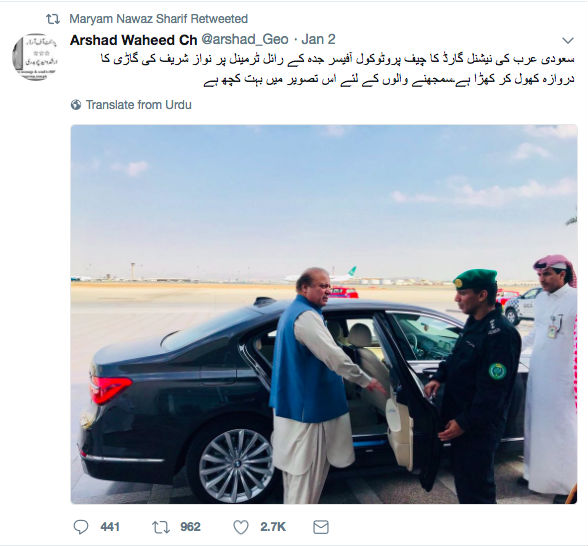This screenshot has width=588, height=546.
Task: Open the @arshad_Geo handle link
Action: pos(245,39)
